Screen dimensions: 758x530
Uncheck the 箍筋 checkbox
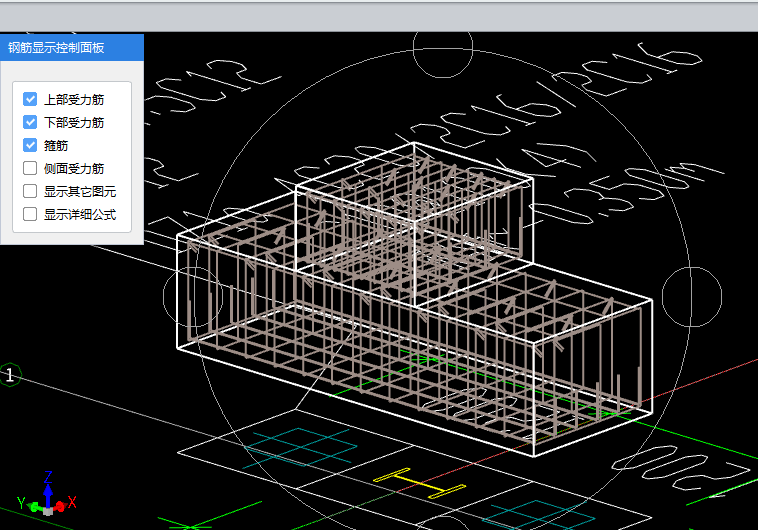tap(30, 145)
